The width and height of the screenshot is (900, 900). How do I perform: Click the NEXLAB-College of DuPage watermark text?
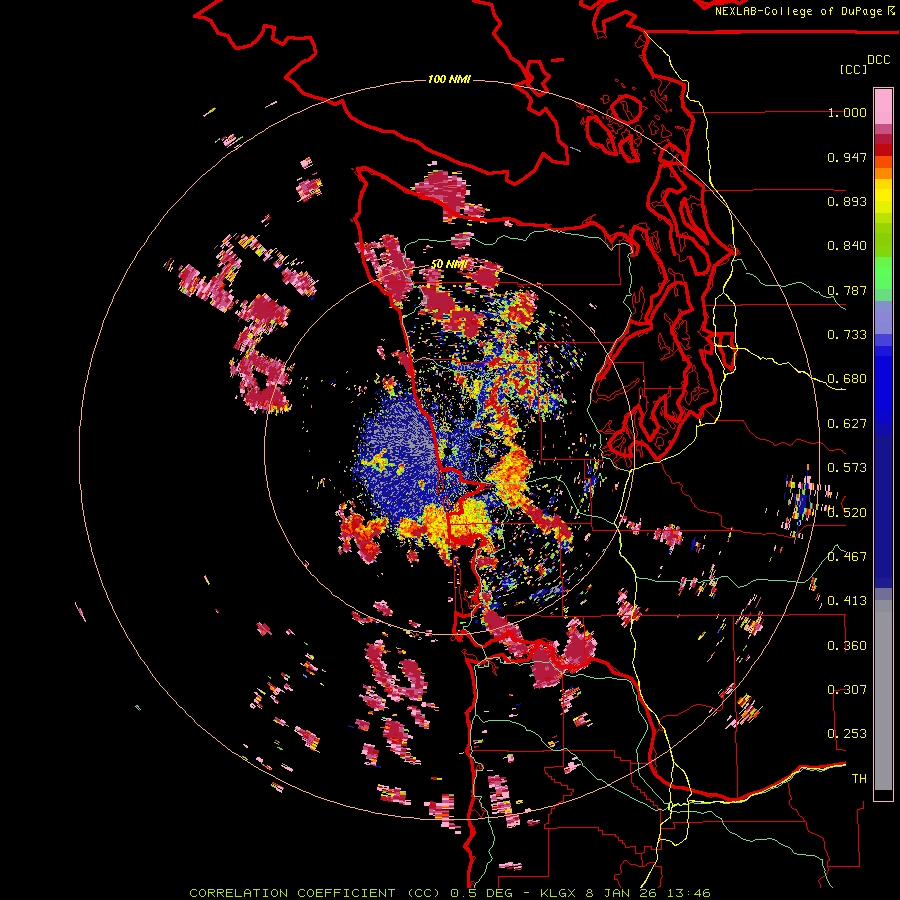[x=804, y=11]
